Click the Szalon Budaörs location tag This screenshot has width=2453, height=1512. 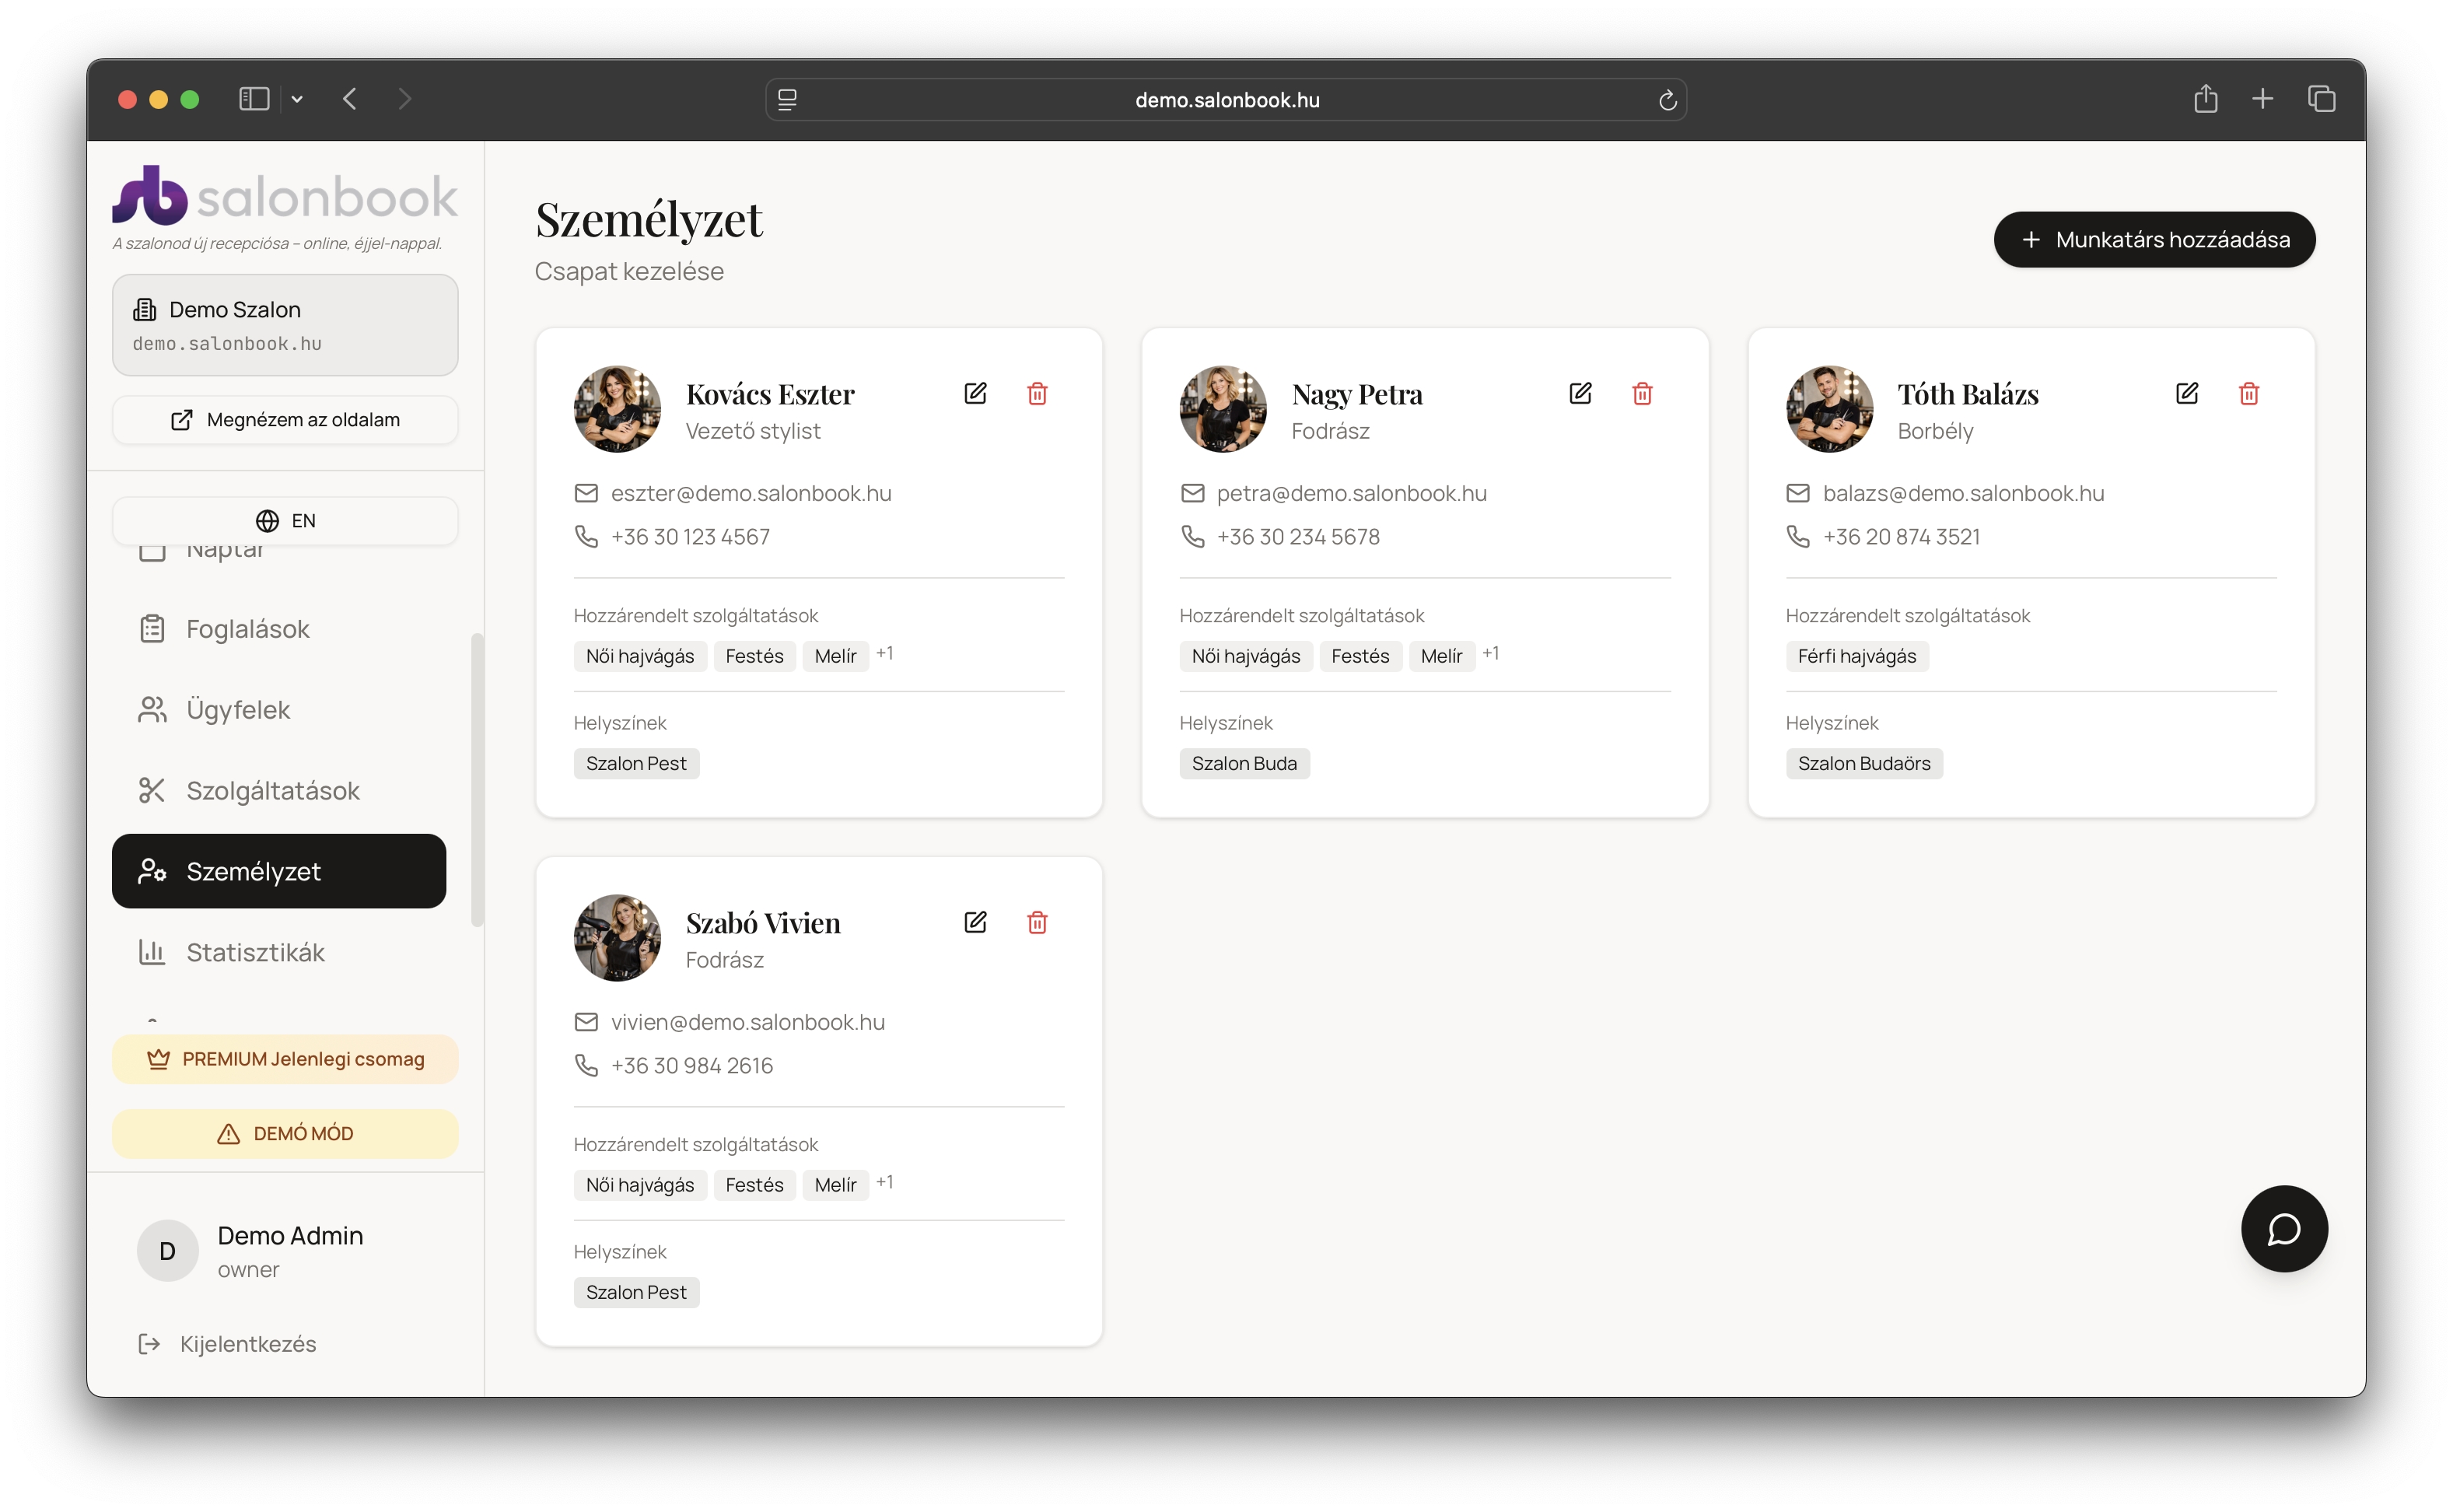pos(1864,764)
